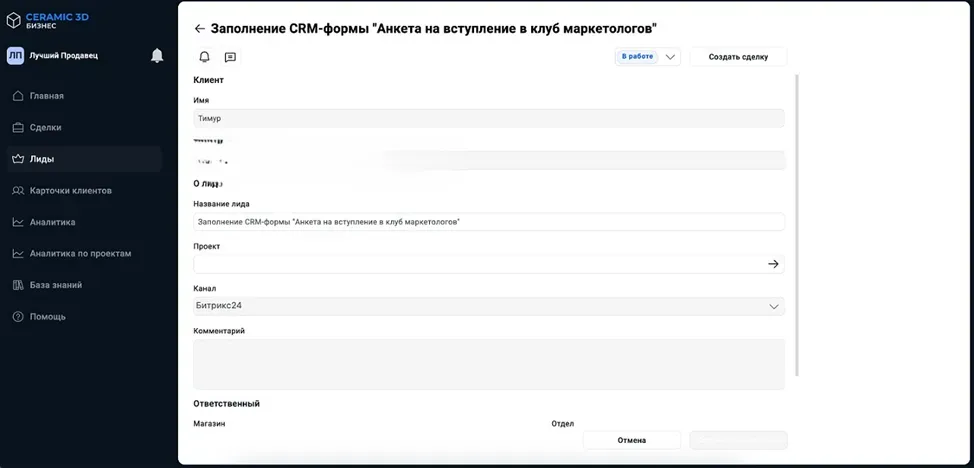This screenshot has width=974, height=468.
Task: Expand the Канал Битрикс24 dropdown
Action: pyautogui.click(x=489, y=306)
